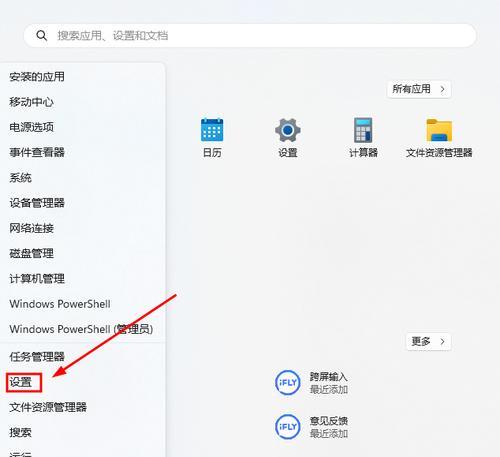Open the 设置 gear icon in pinned apps
Image resolution: width=500 pixels, height=457 pixels.
click(x=288, y=130)
